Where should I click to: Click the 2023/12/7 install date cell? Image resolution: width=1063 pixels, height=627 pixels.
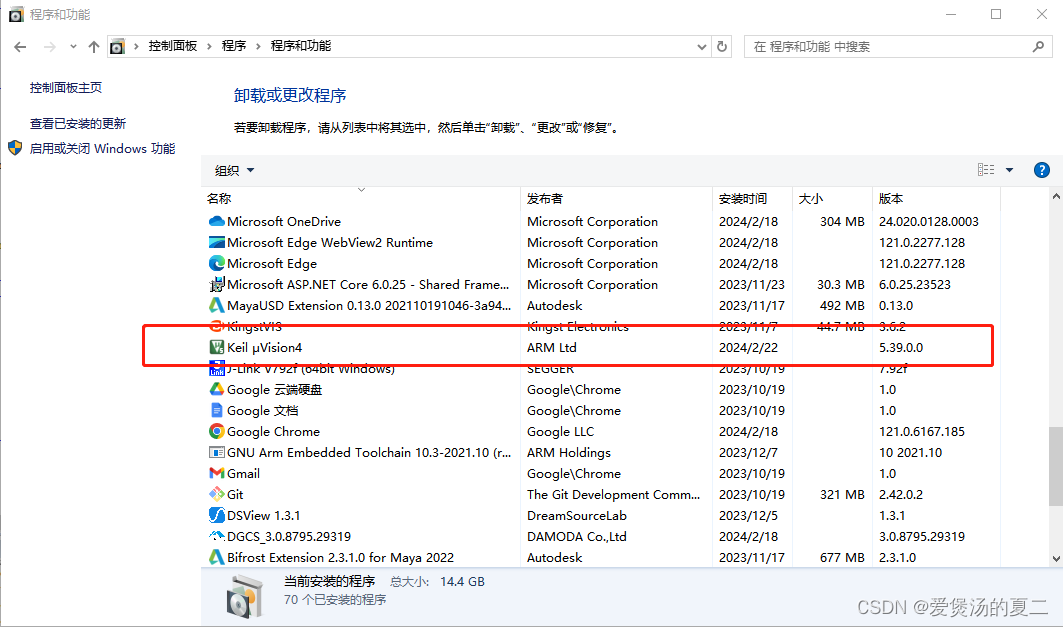[748, 453]
